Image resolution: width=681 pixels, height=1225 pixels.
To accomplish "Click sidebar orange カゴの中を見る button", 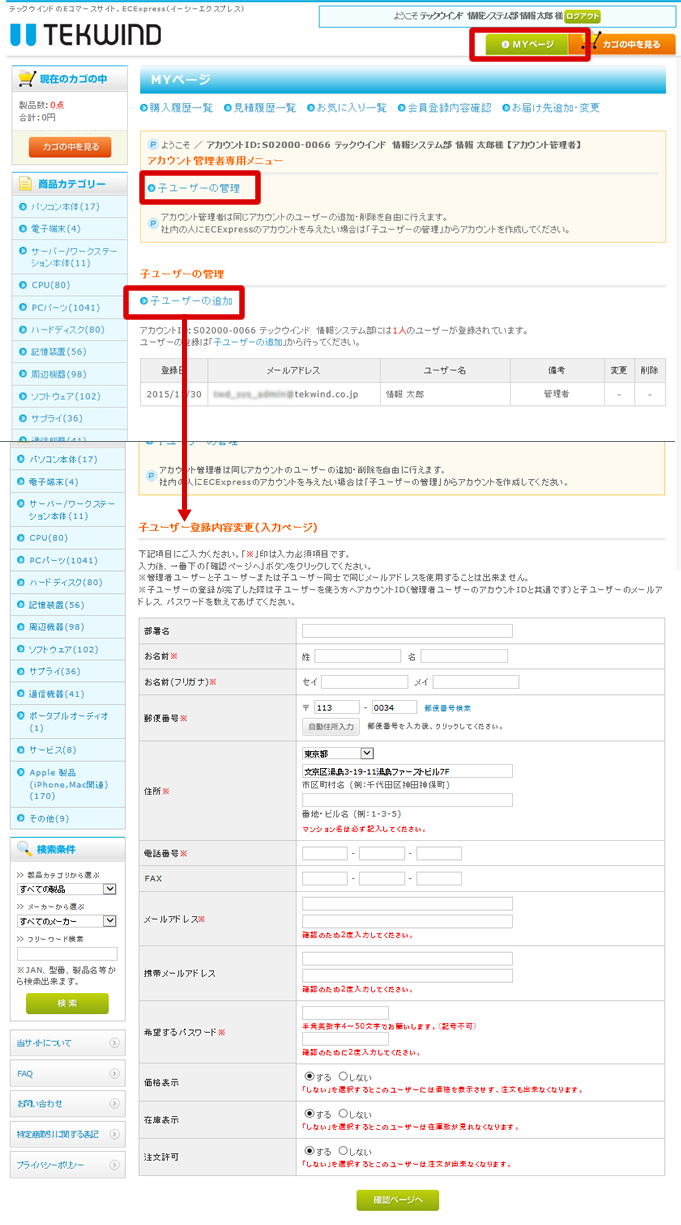I will [70, 147].
